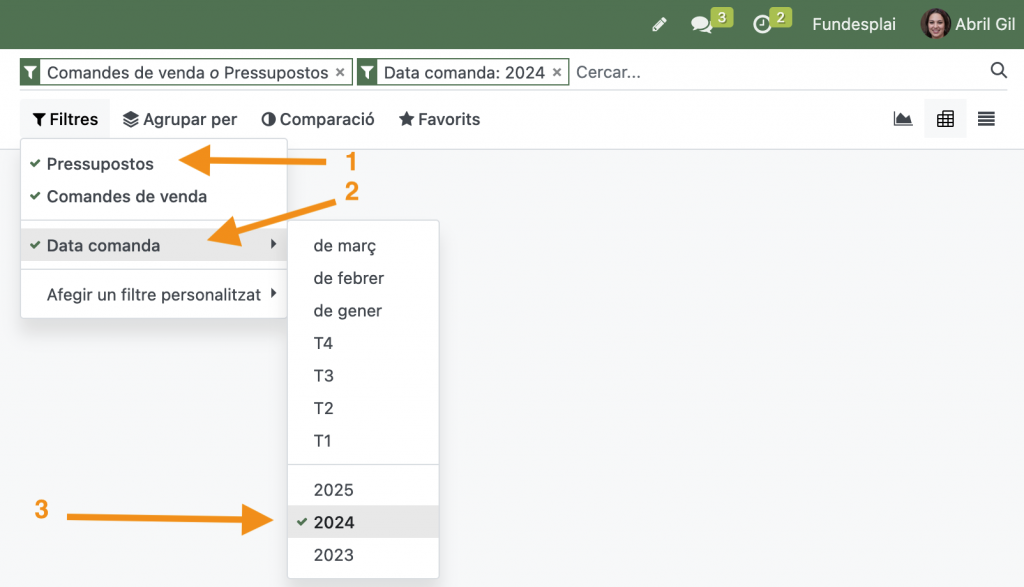Switch to list view
The image size is (1024, 587).
click(987, 119)
